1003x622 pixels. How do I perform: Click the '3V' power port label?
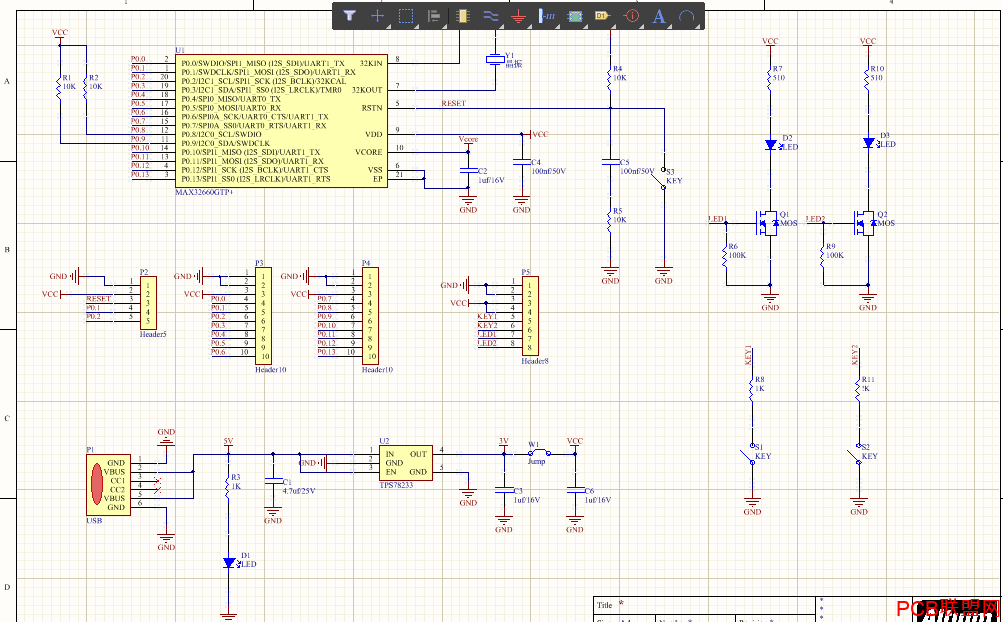point(503,441)
